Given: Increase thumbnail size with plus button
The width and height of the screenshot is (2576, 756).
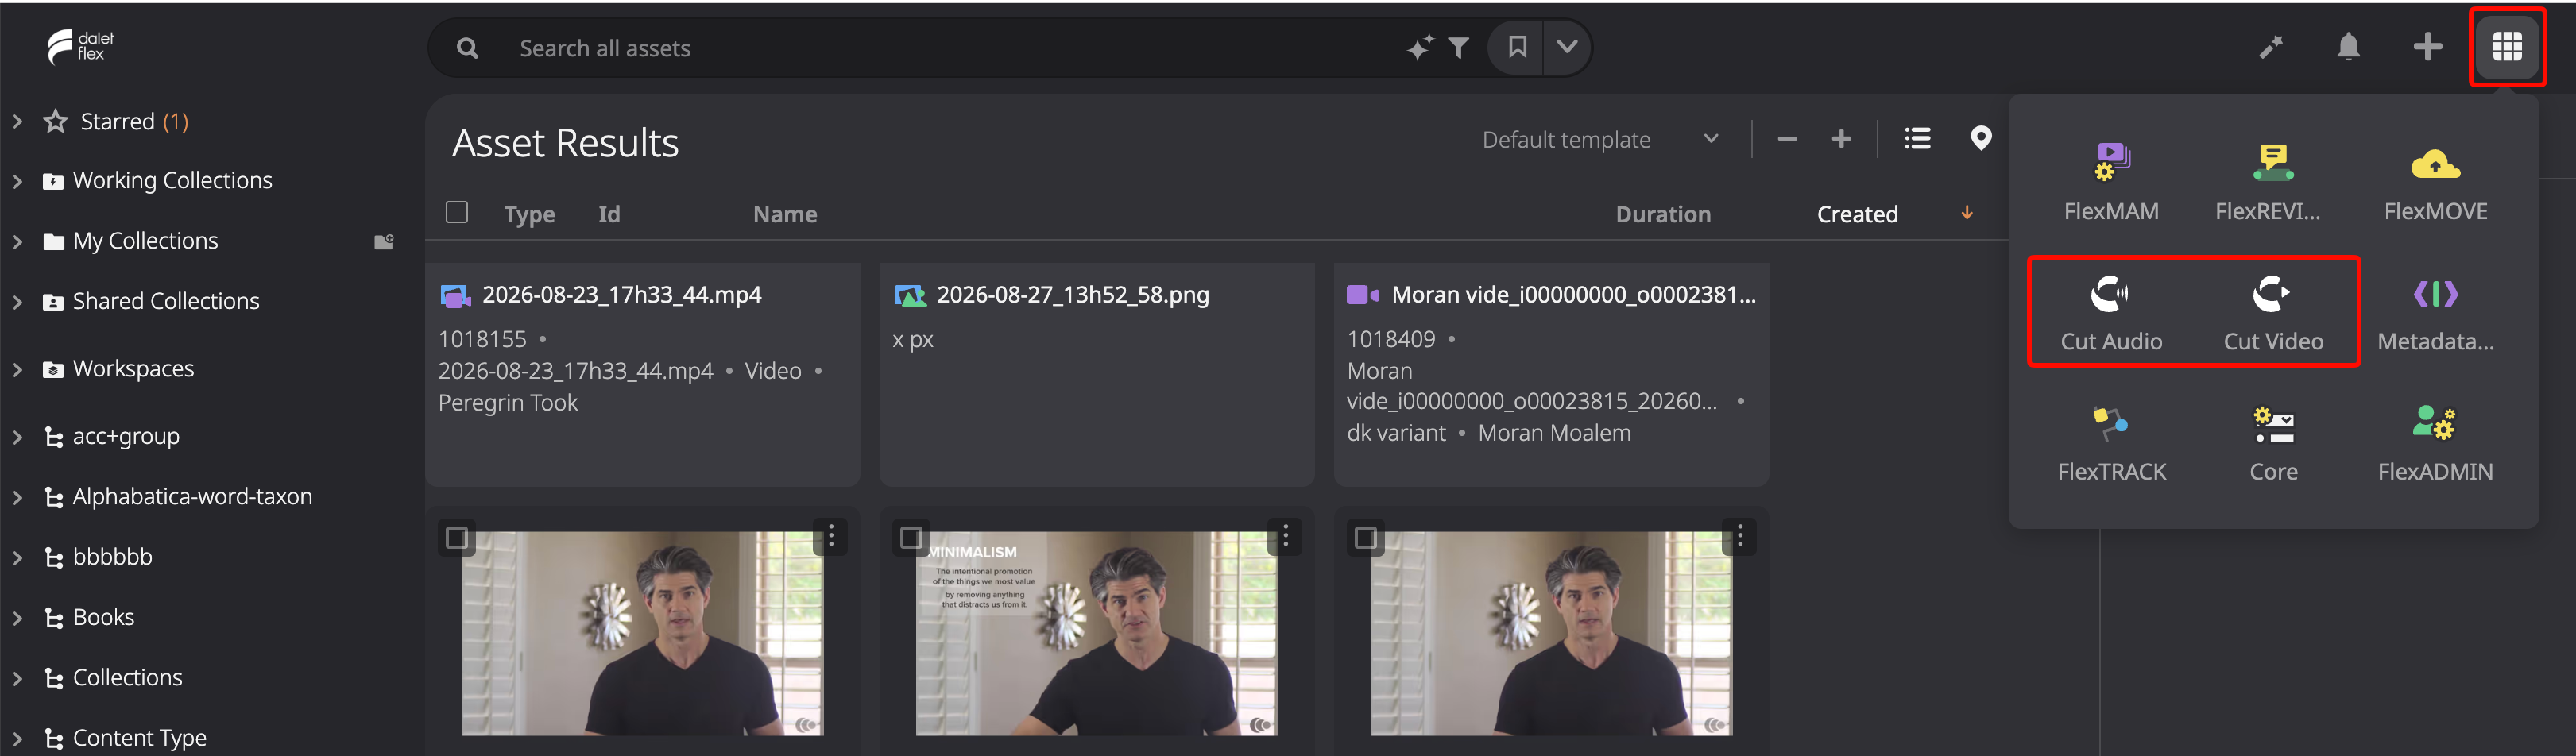Looking at the screenshot, I should [1841, 139].
